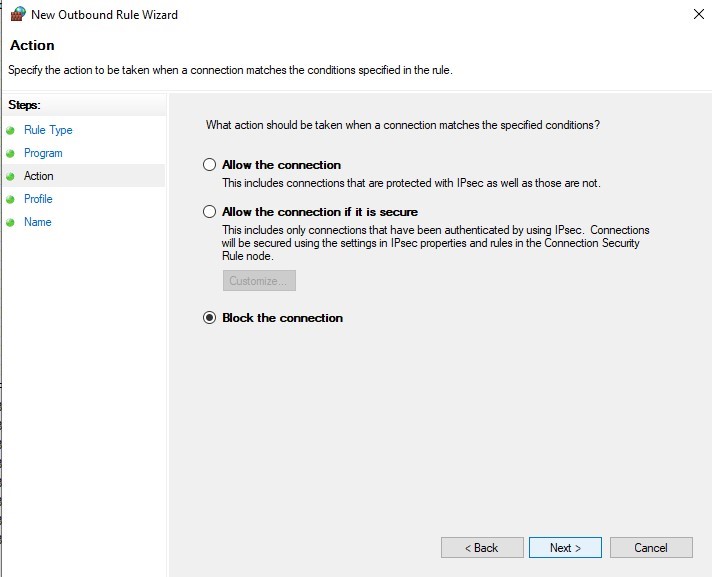Click green bullet beside Profile step
Image resolution: width=712 pixels, height=577 pixels.
pyautogui.click(x=10, y=199)
